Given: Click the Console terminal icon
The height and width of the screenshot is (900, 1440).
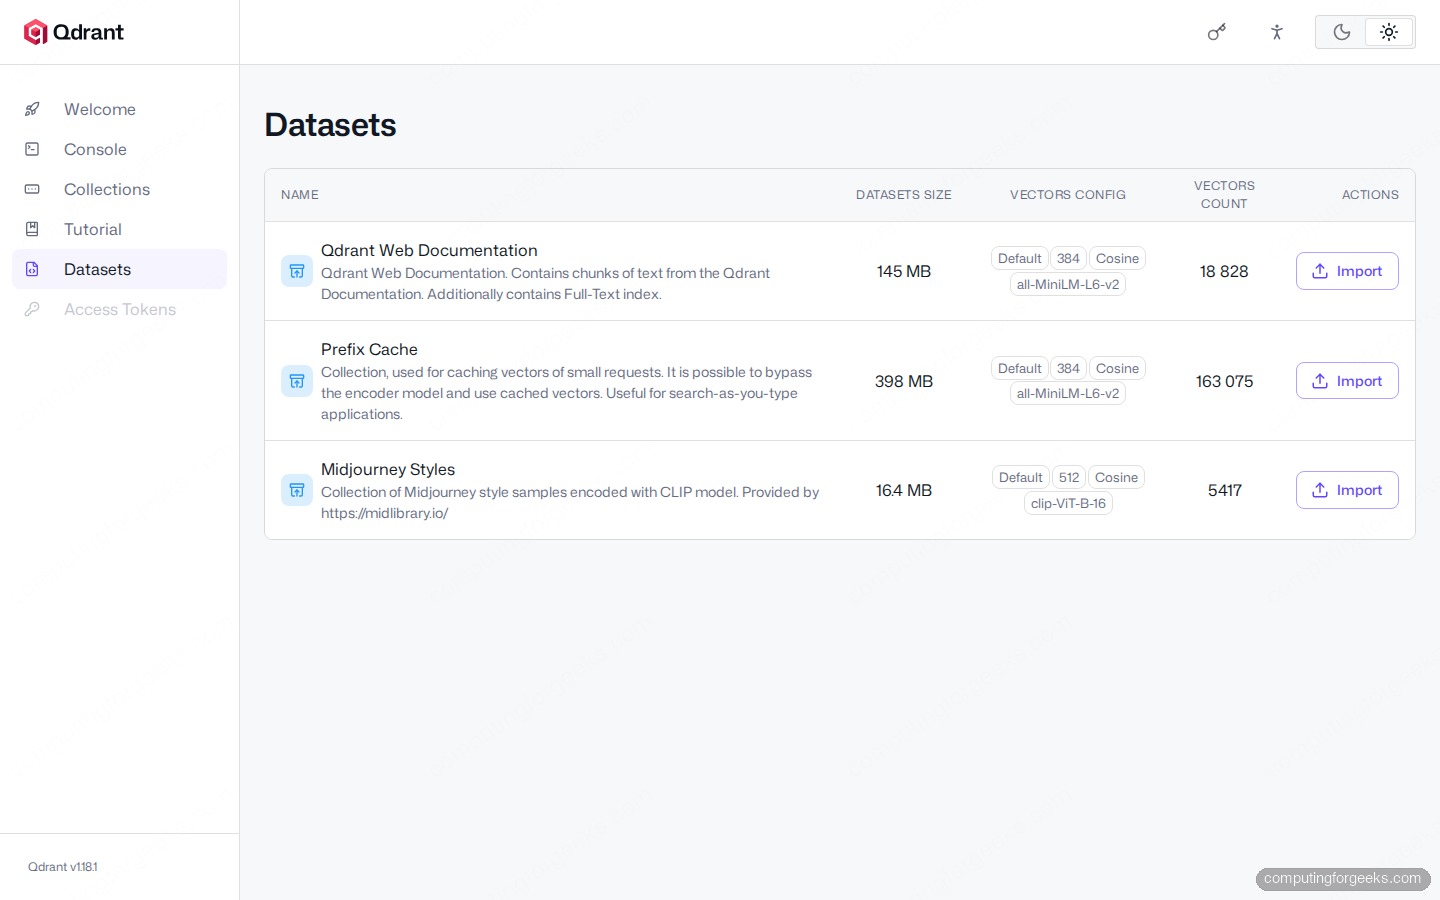Looking at the screenshot, I should coord(32,149).
